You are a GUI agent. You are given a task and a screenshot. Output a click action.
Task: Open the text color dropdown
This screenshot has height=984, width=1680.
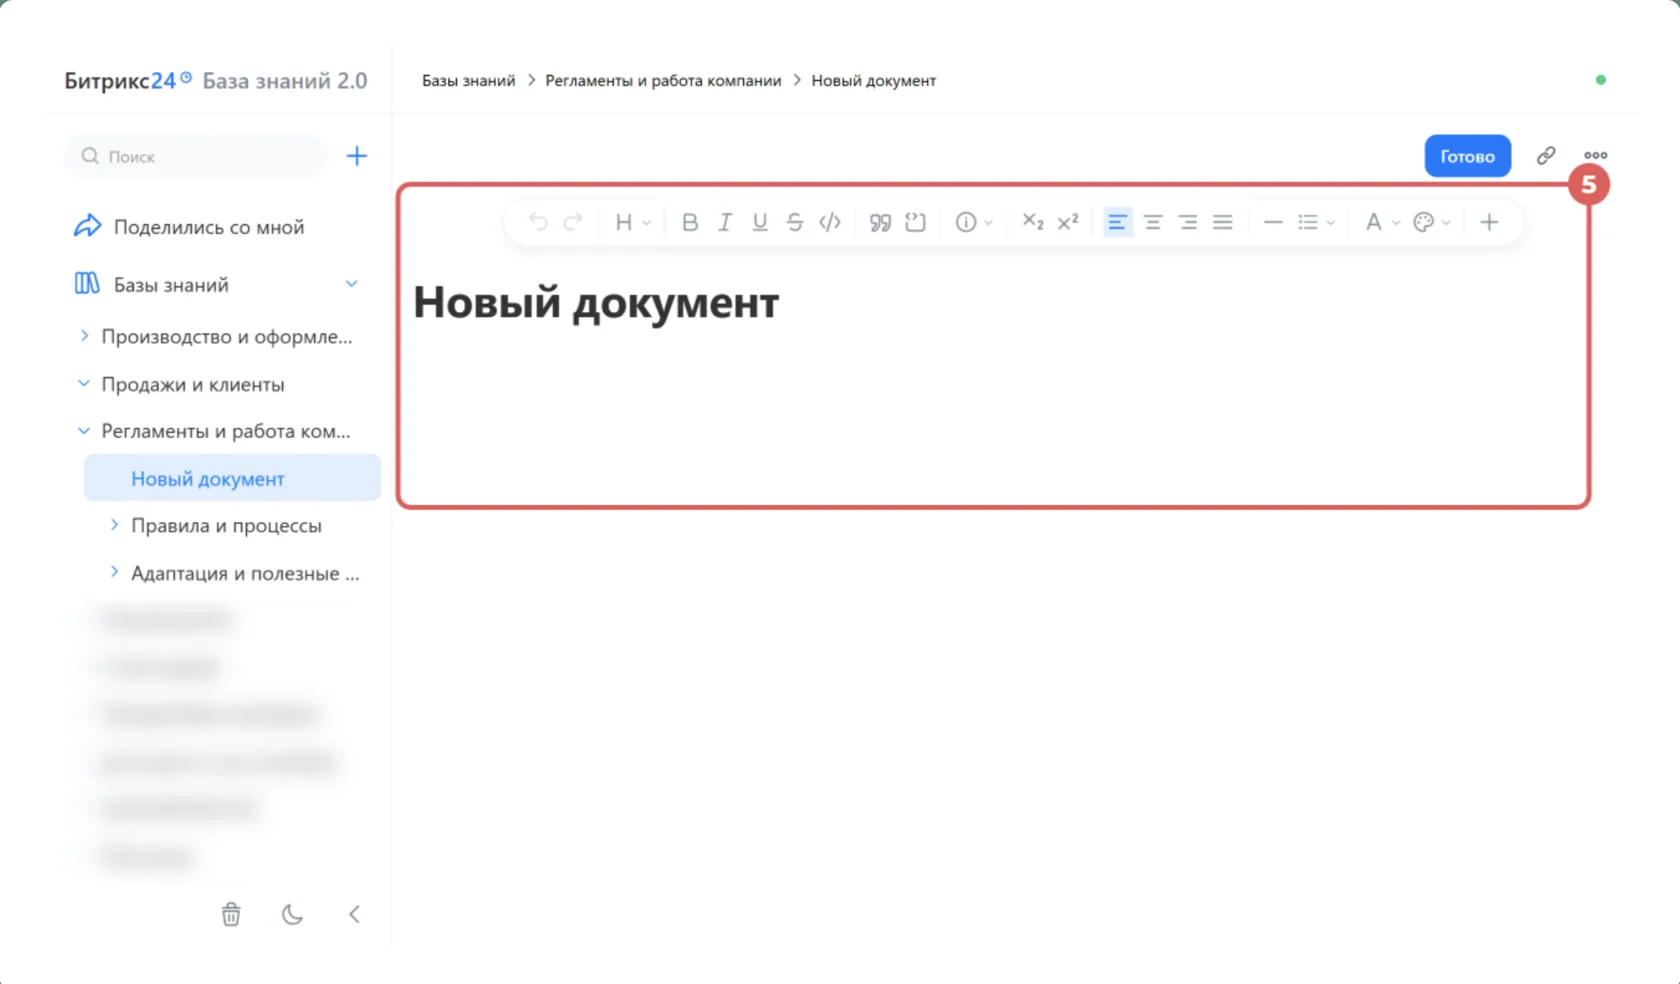[x=1382, y=222]
